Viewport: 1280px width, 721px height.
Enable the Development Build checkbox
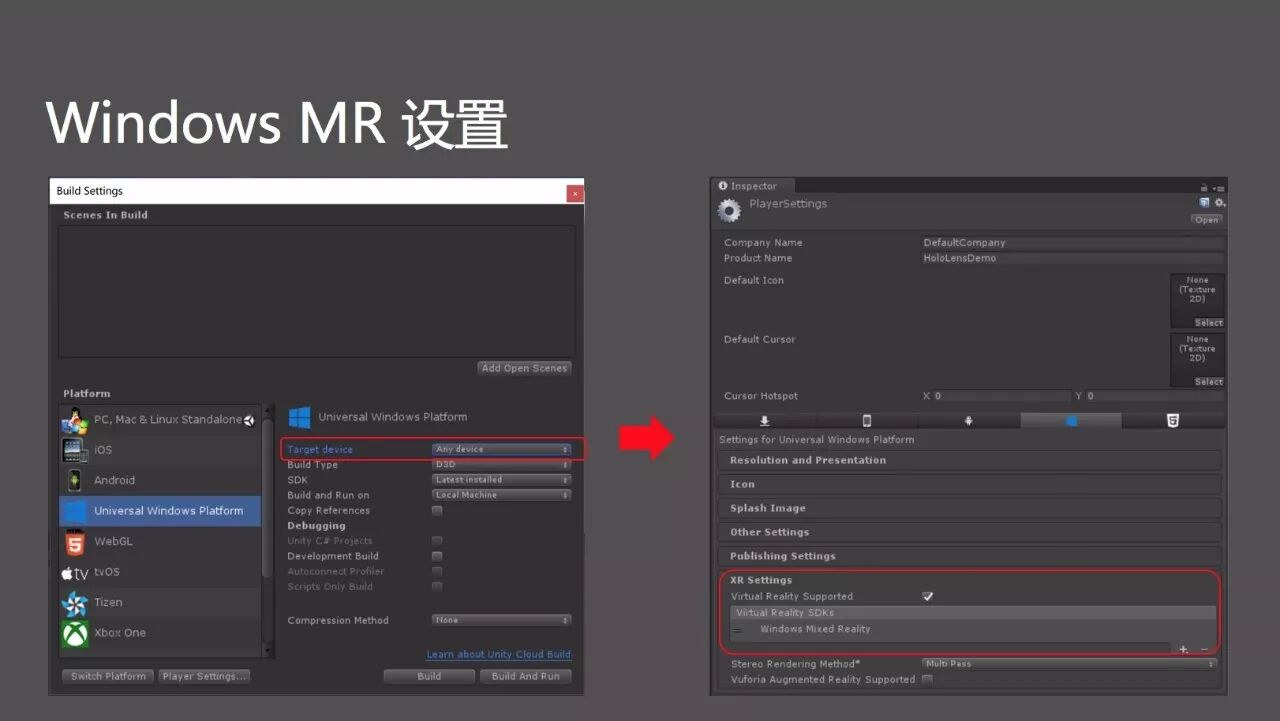(x=437, y=556)
